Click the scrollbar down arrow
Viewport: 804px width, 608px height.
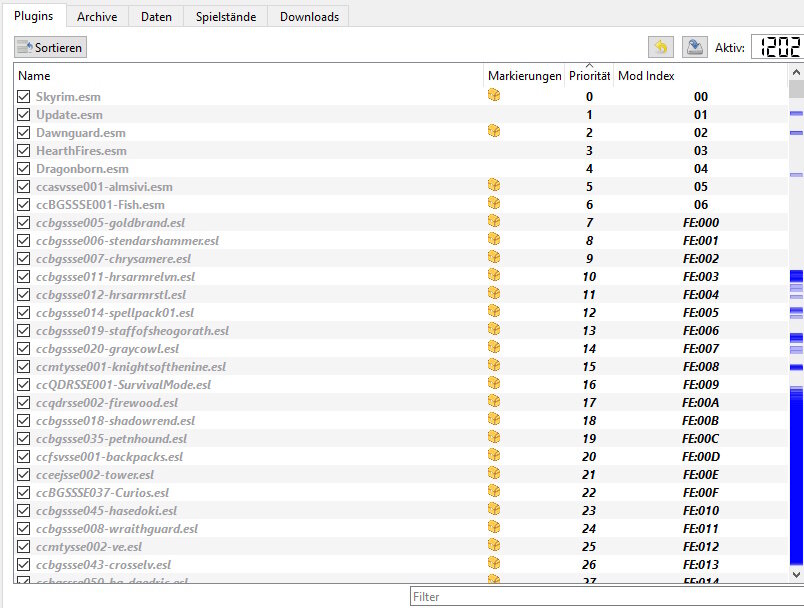(796, 575)
